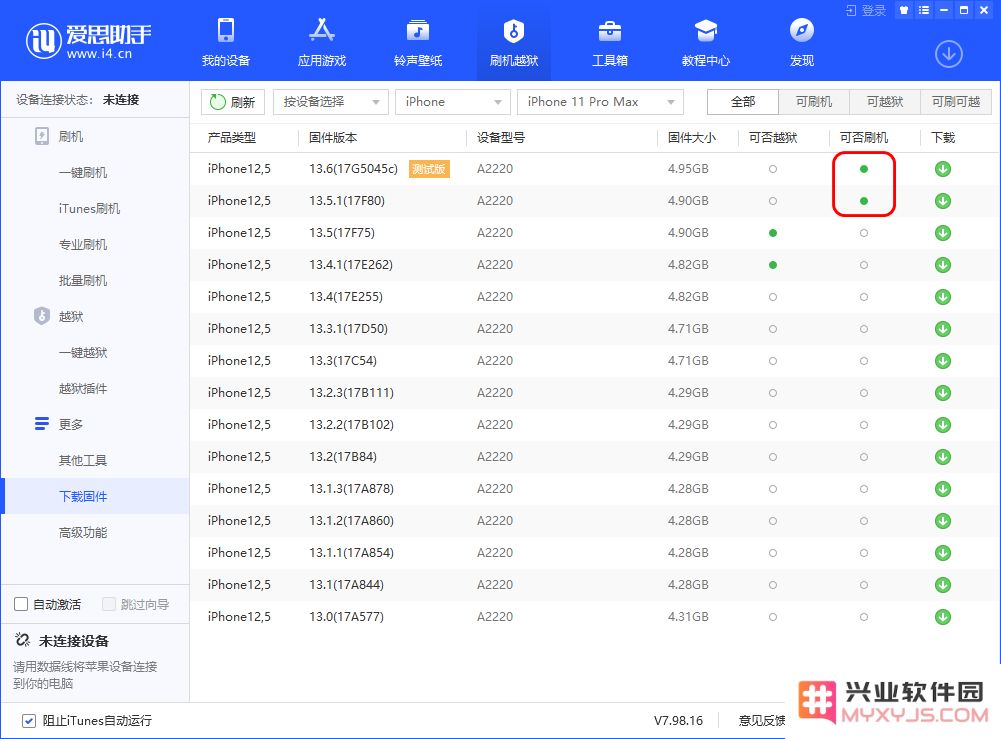Click the 爱思助手 i4 logo

pos(88,41)
